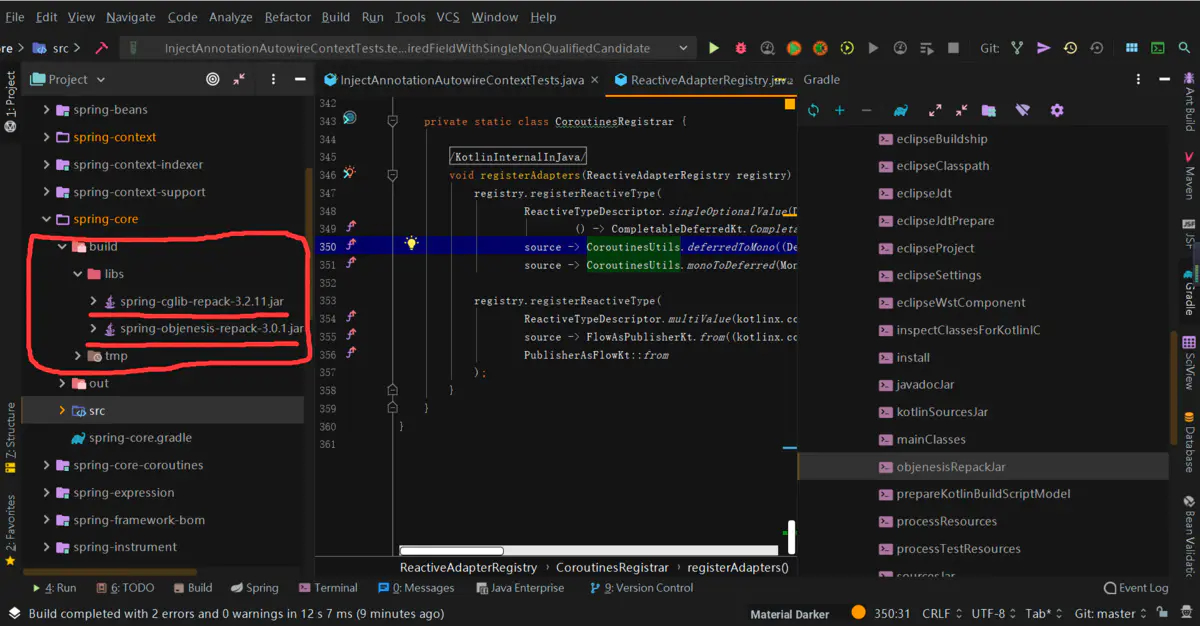Expand the spring-cglib-repack-3.2.11.jar node
The height and width of the screenshot is (626, 1200).
click(x=94, y=301)
